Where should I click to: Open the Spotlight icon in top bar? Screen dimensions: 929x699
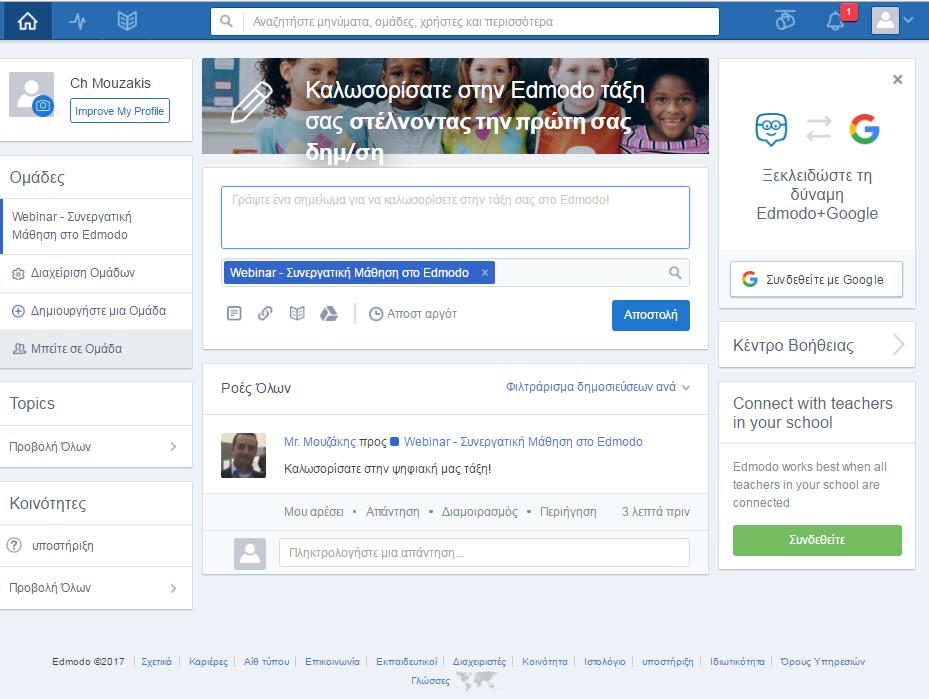785,21
